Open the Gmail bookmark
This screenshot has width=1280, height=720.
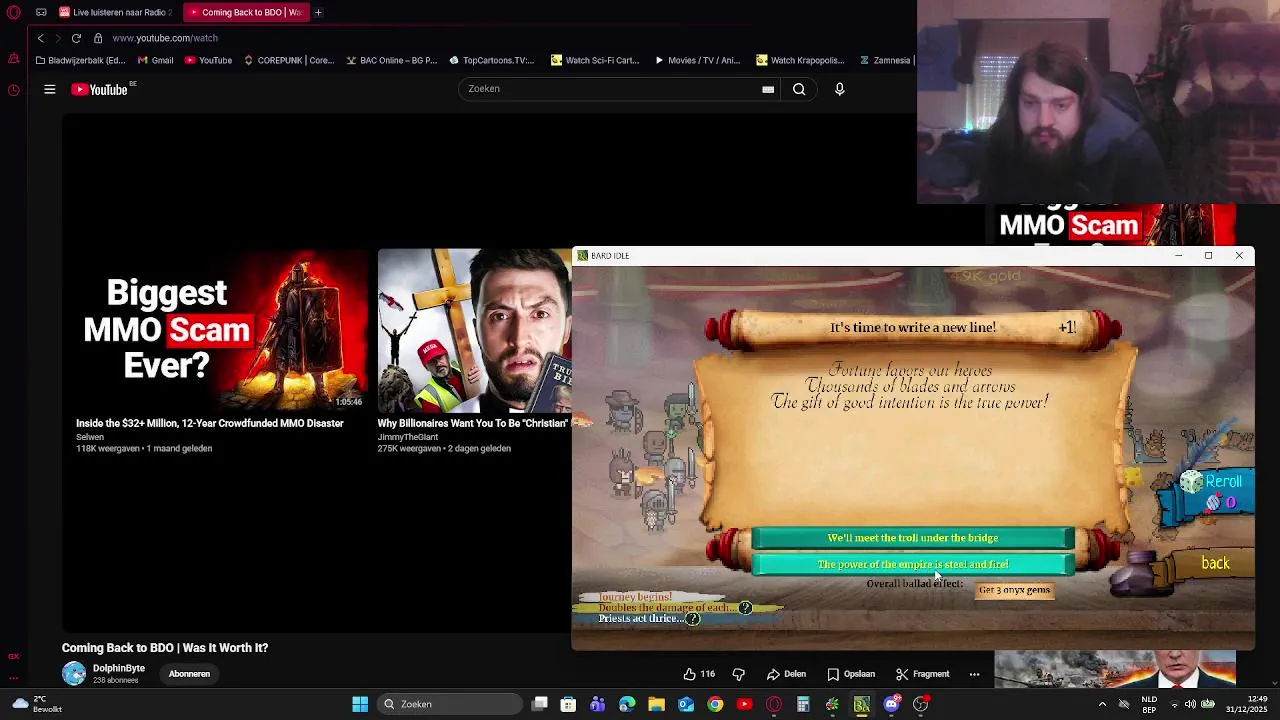pyautogui.click(x=154, y=60)
